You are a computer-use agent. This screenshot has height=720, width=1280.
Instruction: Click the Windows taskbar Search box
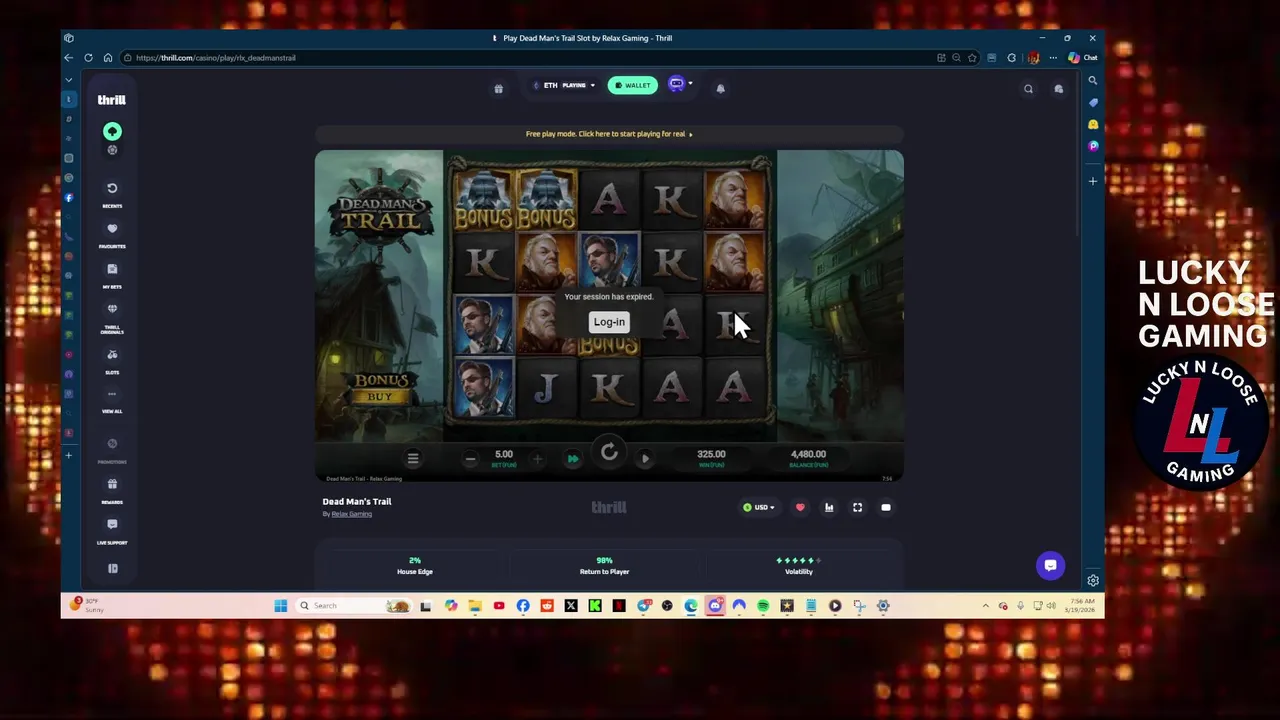coord(355,606)
